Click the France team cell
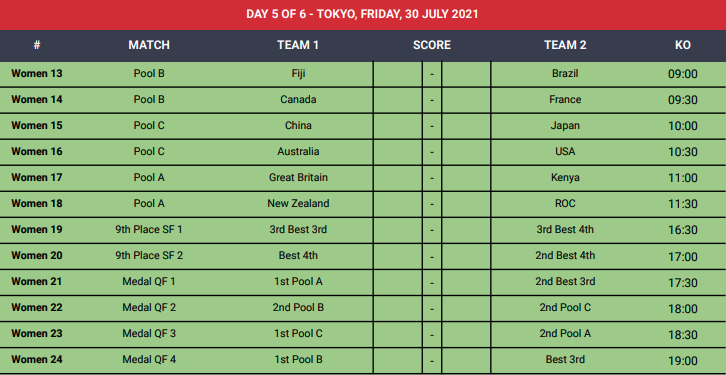 pos(565,100)
